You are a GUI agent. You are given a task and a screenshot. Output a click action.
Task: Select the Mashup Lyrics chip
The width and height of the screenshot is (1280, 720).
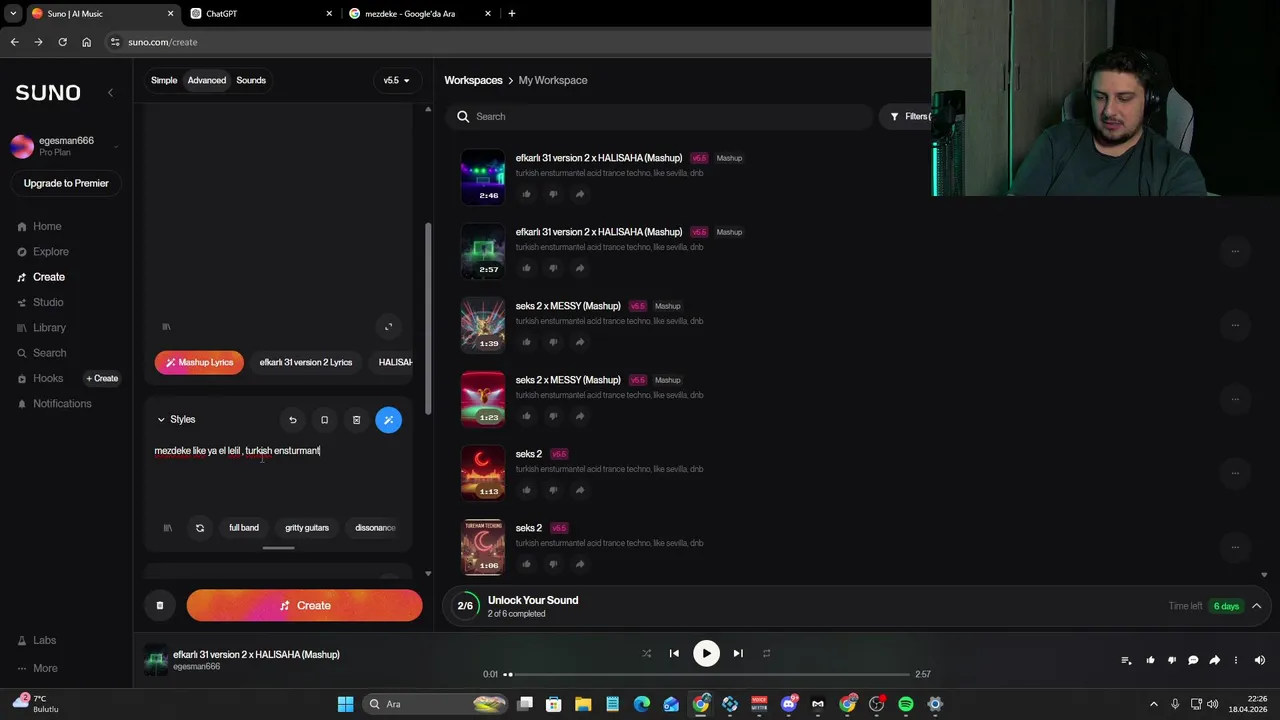tap(200, 362)
